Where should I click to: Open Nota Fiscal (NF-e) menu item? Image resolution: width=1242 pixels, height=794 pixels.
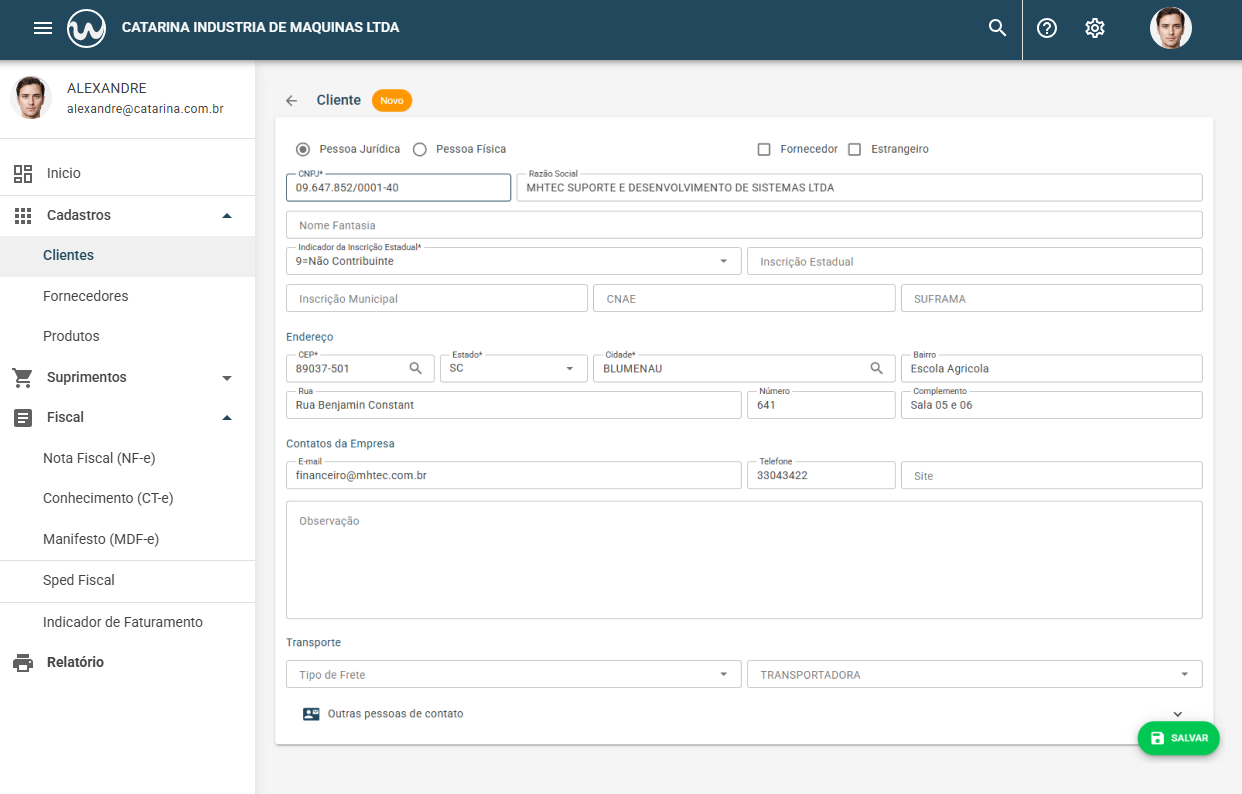(x=99, y=458)
